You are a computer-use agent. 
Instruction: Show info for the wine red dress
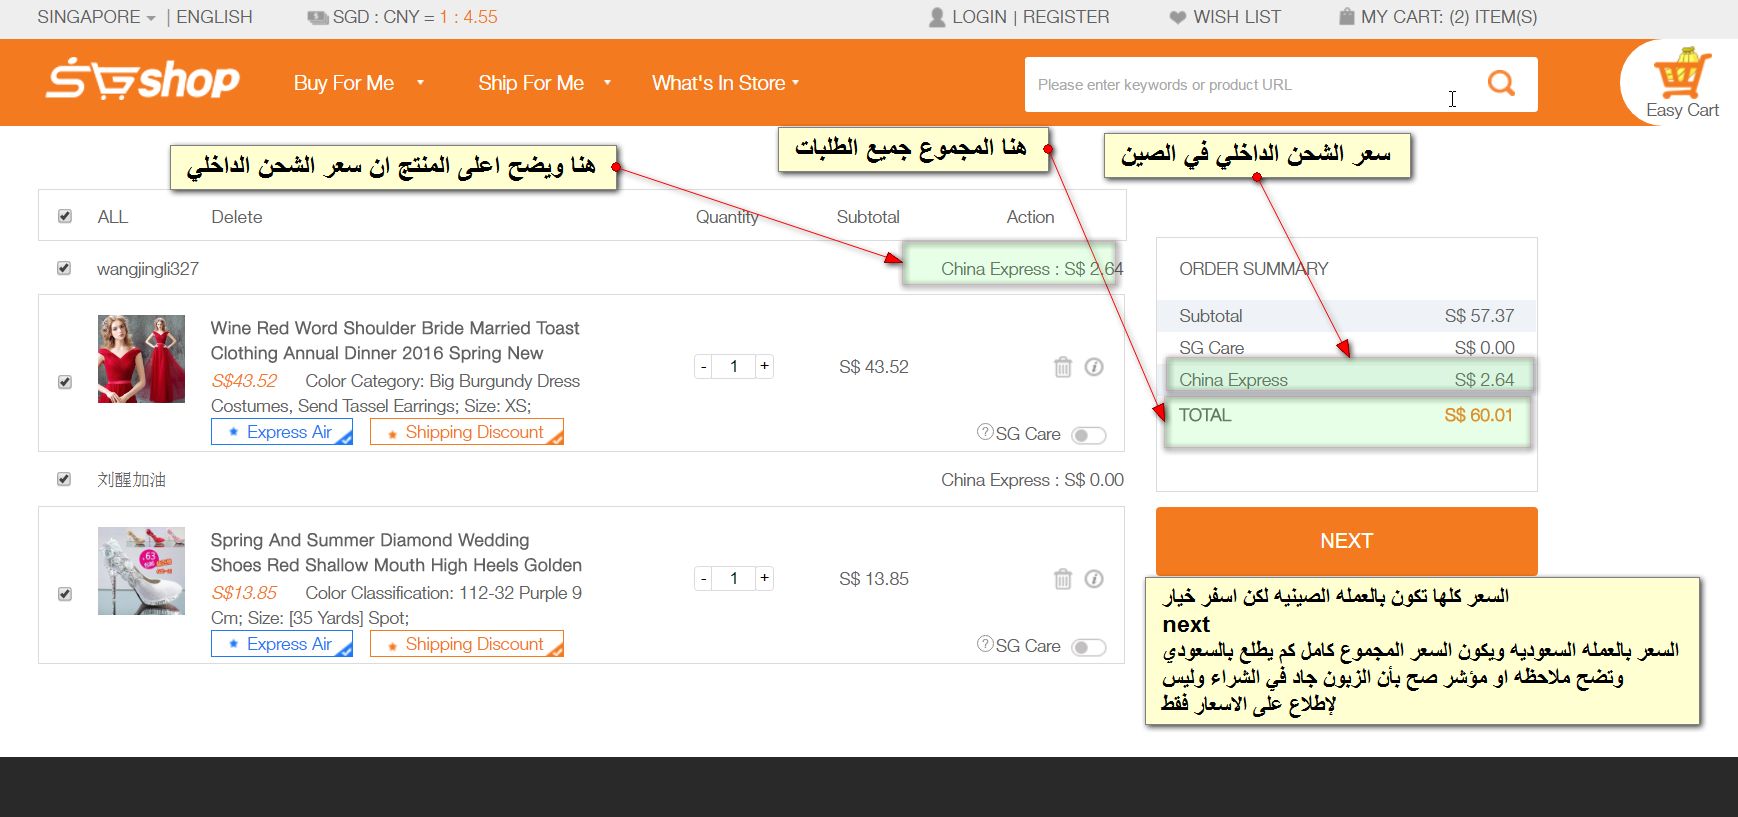1094,367
